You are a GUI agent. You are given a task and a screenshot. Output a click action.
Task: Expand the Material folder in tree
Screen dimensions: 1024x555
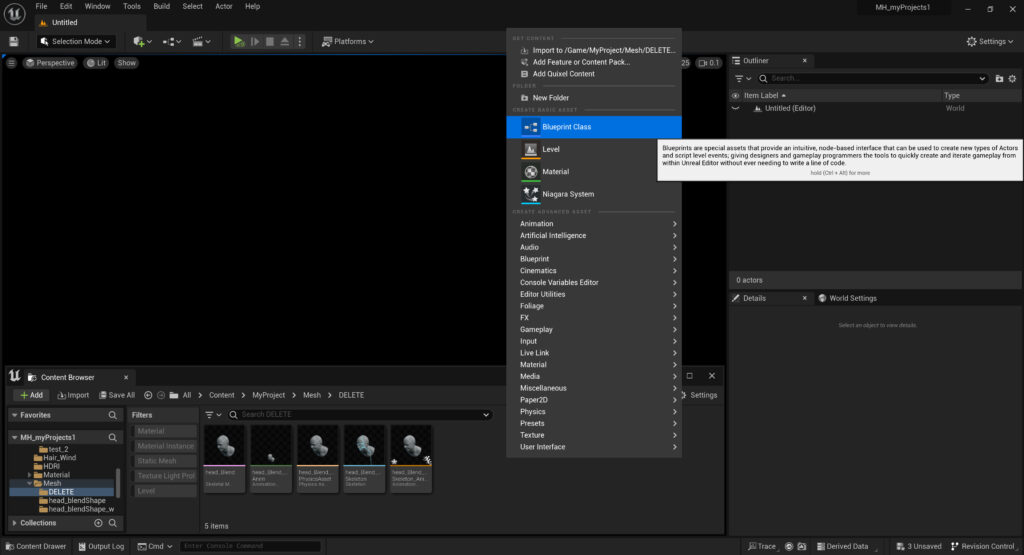[x=30, y=475]
